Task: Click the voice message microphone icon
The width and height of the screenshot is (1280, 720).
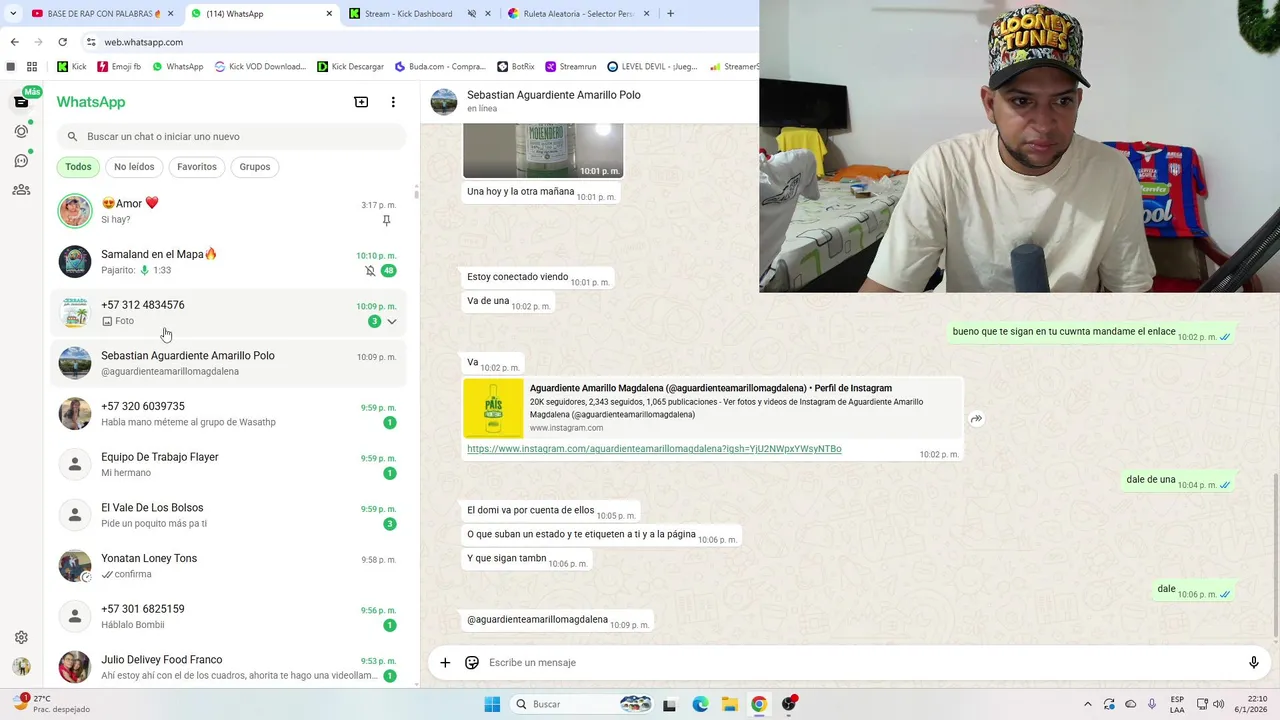Action: 1253,662
